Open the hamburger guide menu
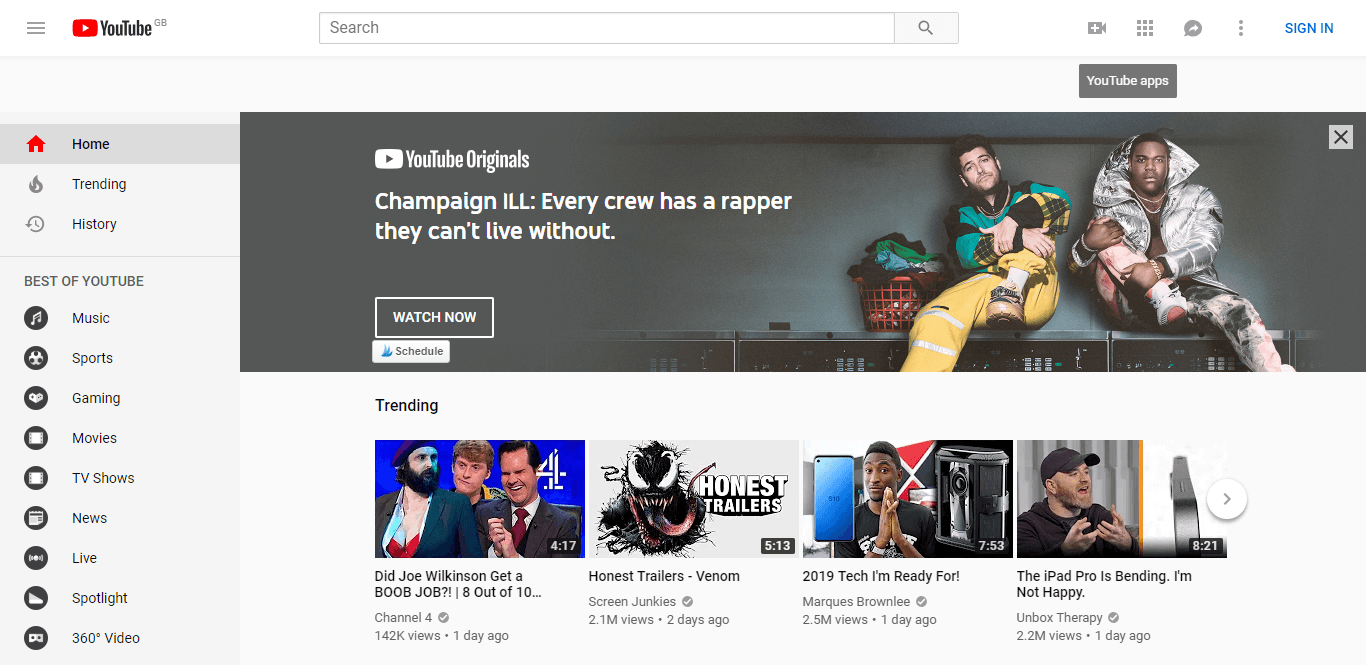 36,28
